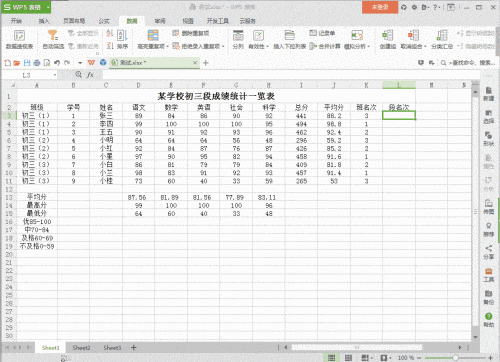The image size is (500, 362).
Task: Expand the WPS 表格 application menu arrow
Action: (48, 7)
